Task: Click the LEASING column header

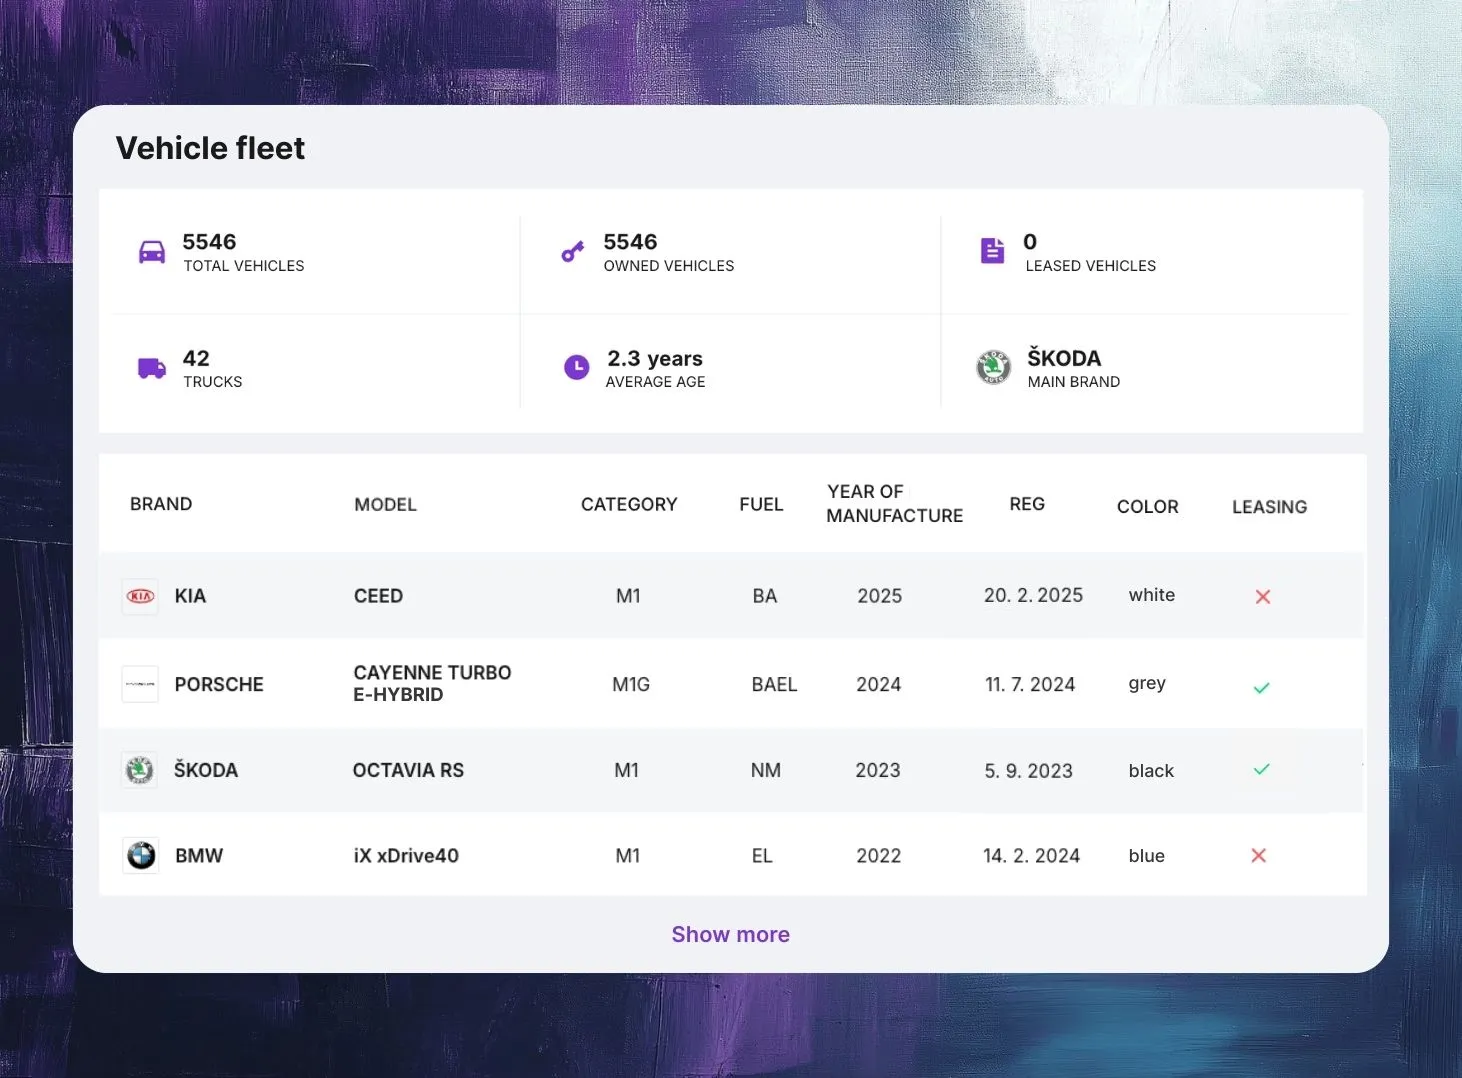Action: click(x=1270, y=507)
